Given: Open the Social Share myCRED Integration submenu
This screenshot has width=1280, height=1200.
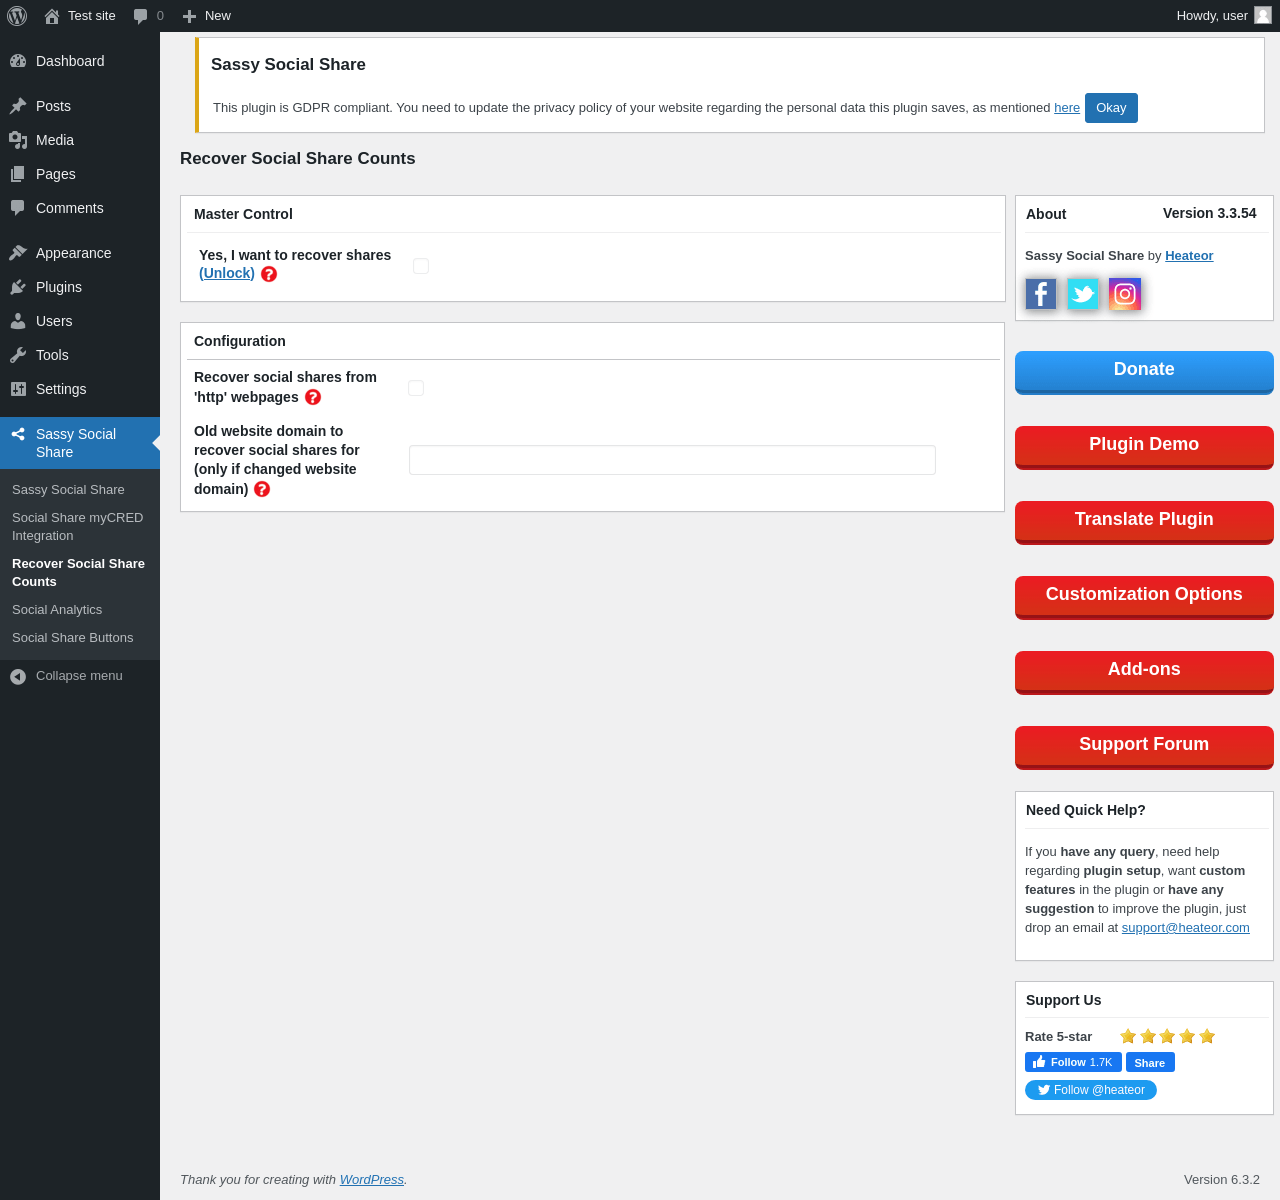Looking at the screenshot, I should [x=80, y=527].
